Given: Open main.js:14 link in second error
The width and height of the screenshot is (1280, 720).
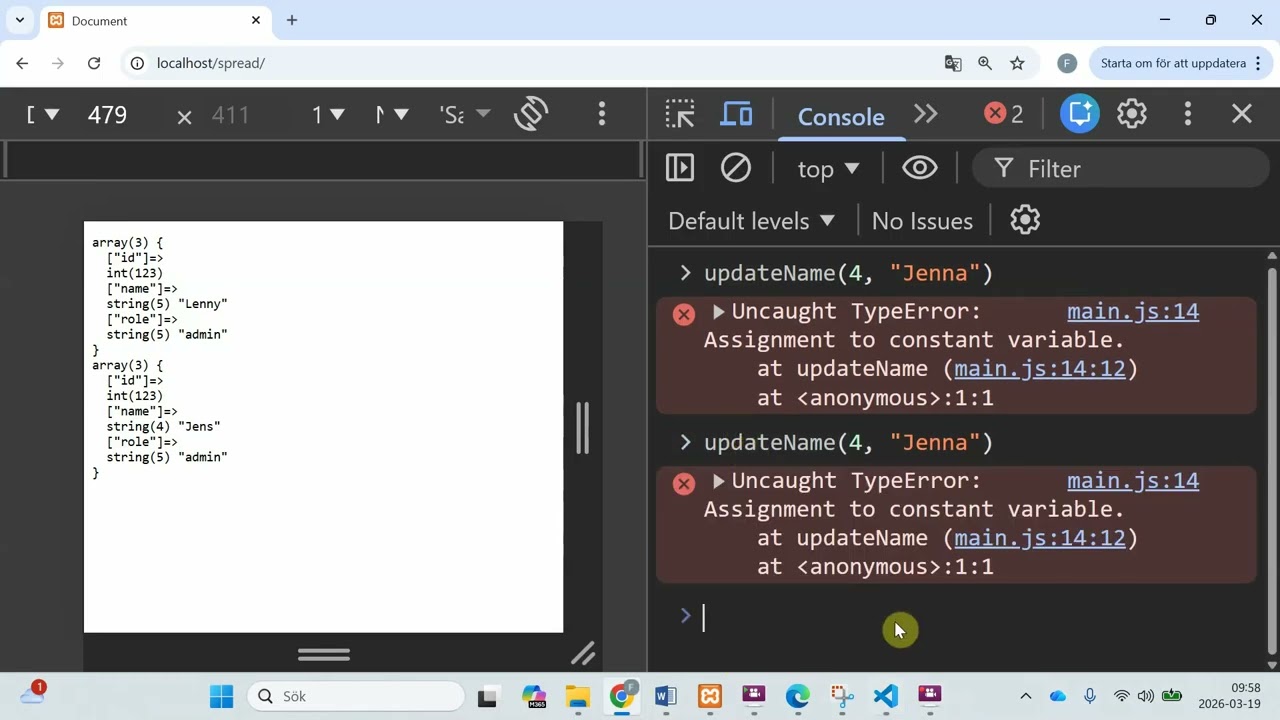Looking at the screenshot, I should click(1133, 481).
